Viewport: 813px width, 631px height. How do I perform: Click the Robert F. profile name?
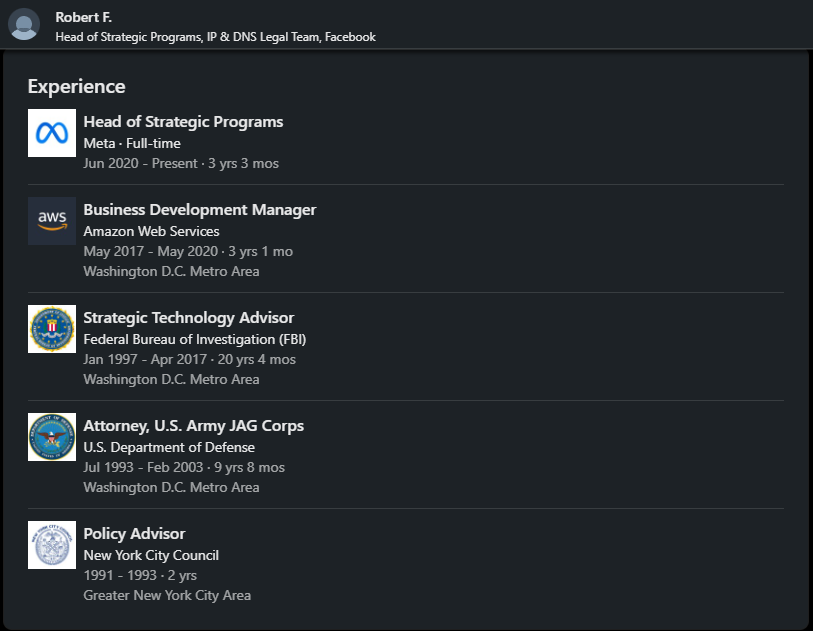click(x=84, y=17)
